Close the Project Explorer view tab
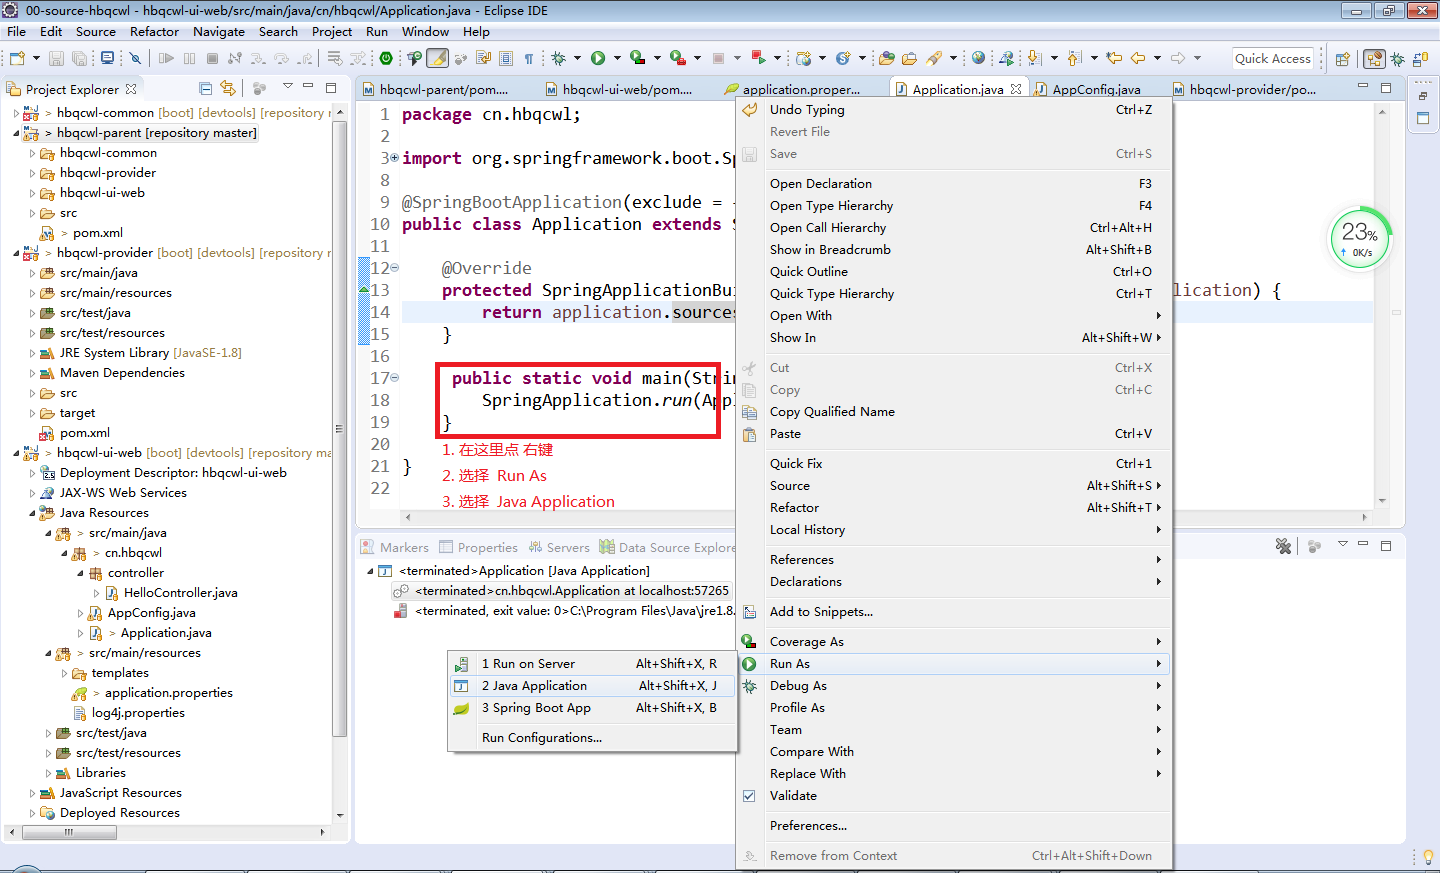1440x873 pixels. coord(131,89)
